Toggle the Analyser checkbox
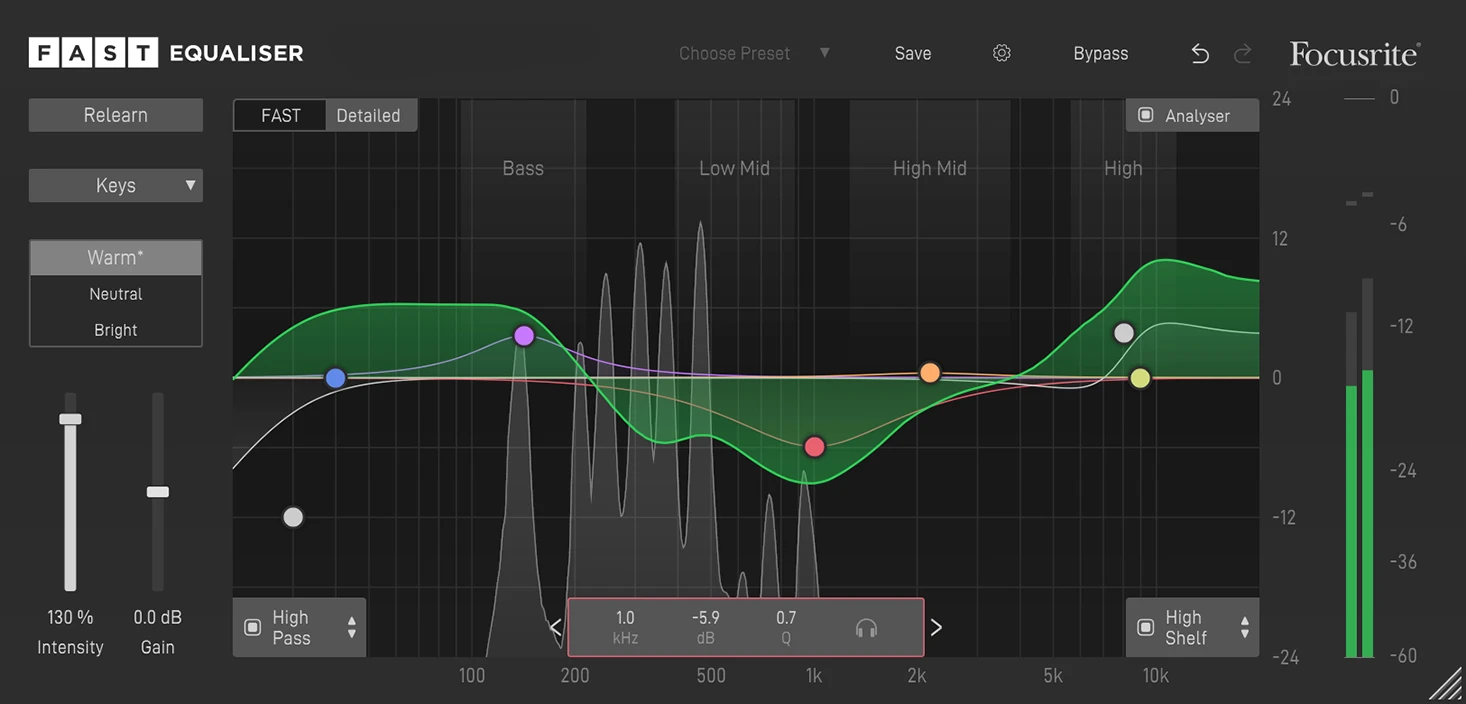1466x704 pixels. coord(1146,115)
